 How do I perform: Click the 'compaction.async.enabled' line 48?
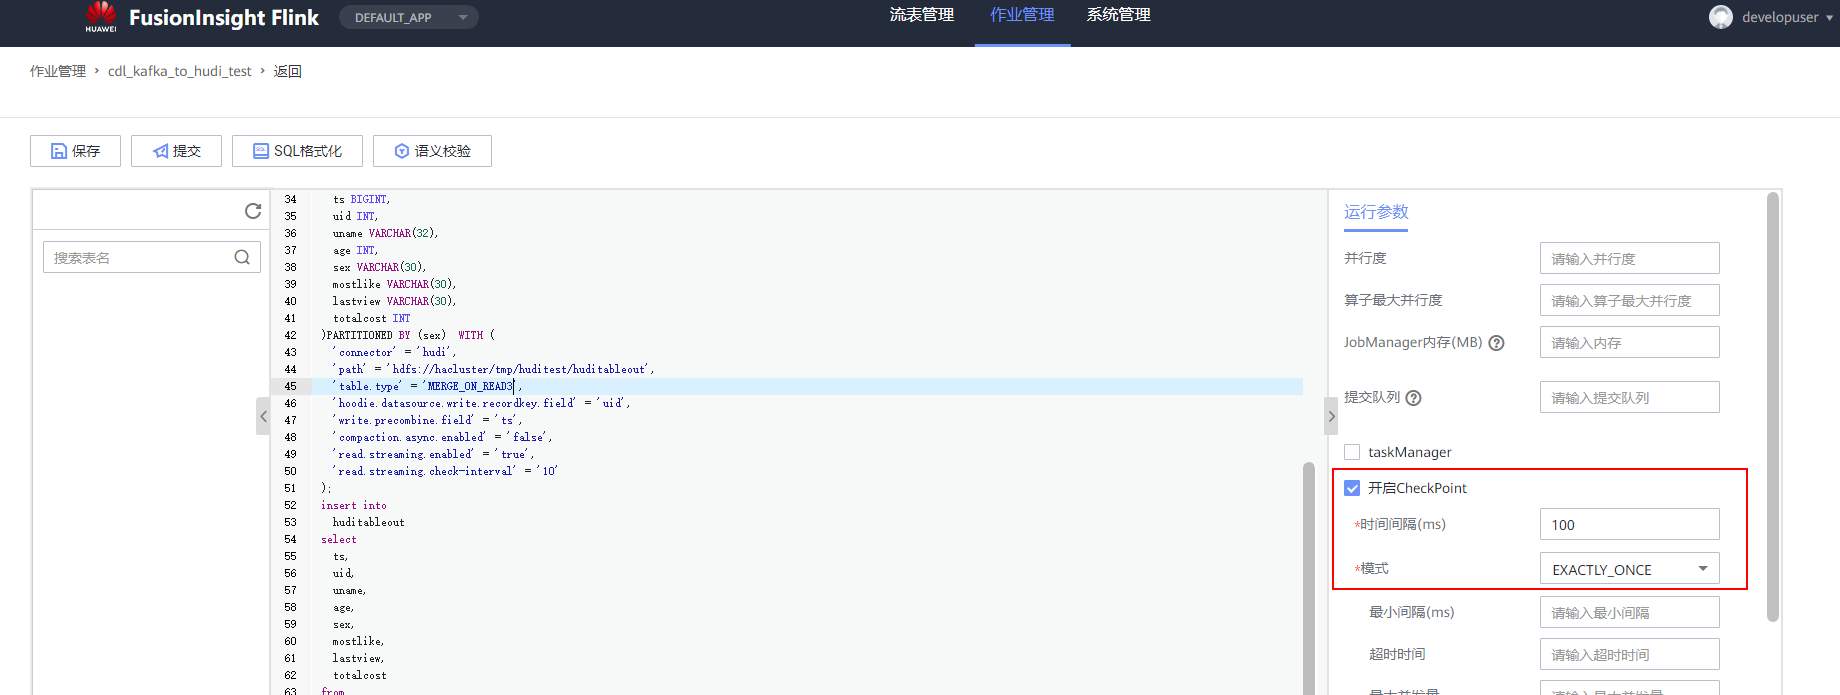click(442, 437)
